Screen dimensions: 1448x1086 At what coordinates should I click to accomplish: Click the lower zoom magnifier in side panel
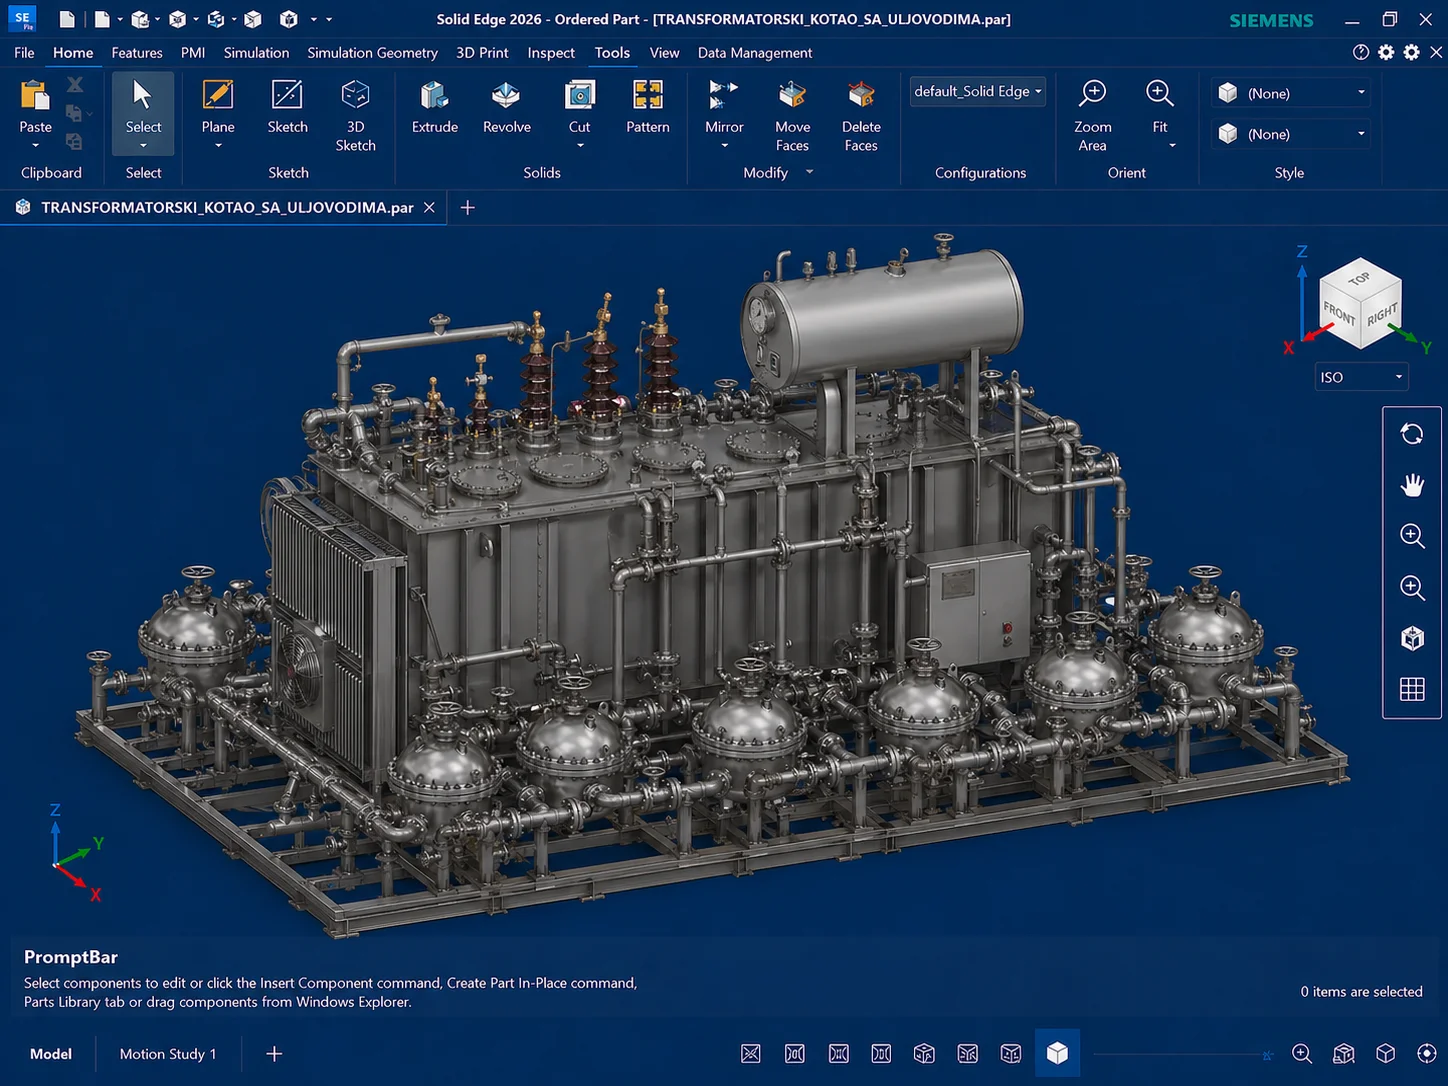point(1412,587)
